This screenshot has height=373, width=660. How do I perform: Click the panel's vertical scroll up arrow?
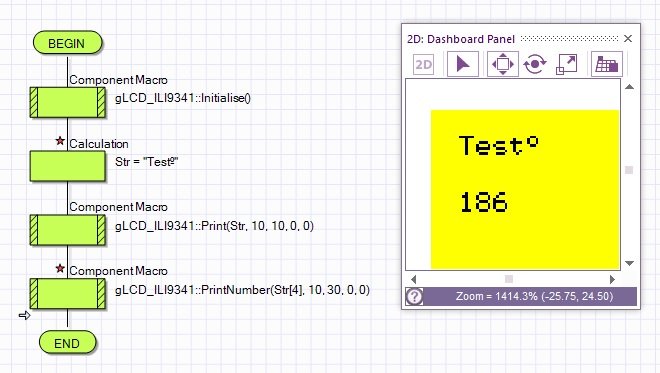coord(629,87)
